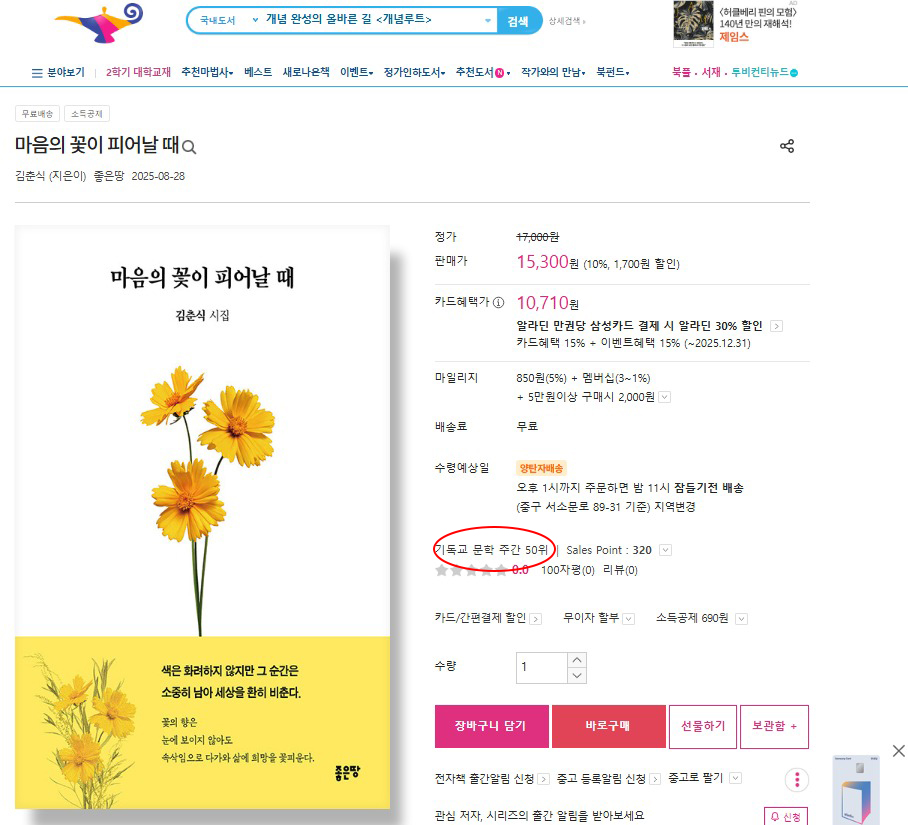Close the floating card ad banner

[898, 751]
